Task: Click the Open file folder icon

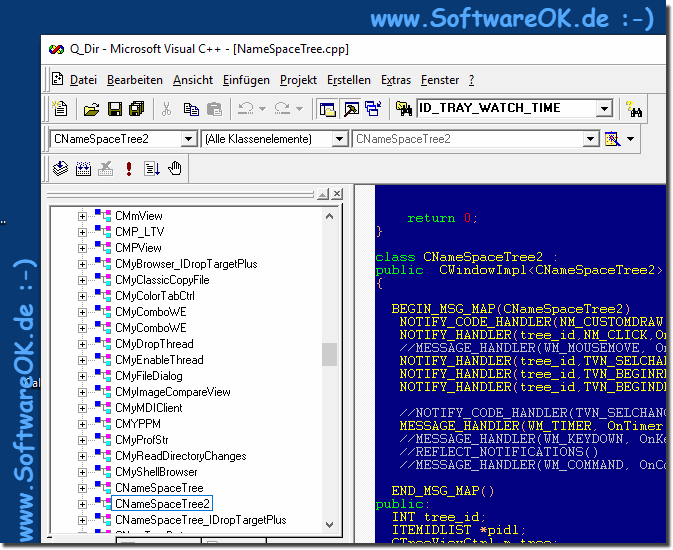Action: 91,109
